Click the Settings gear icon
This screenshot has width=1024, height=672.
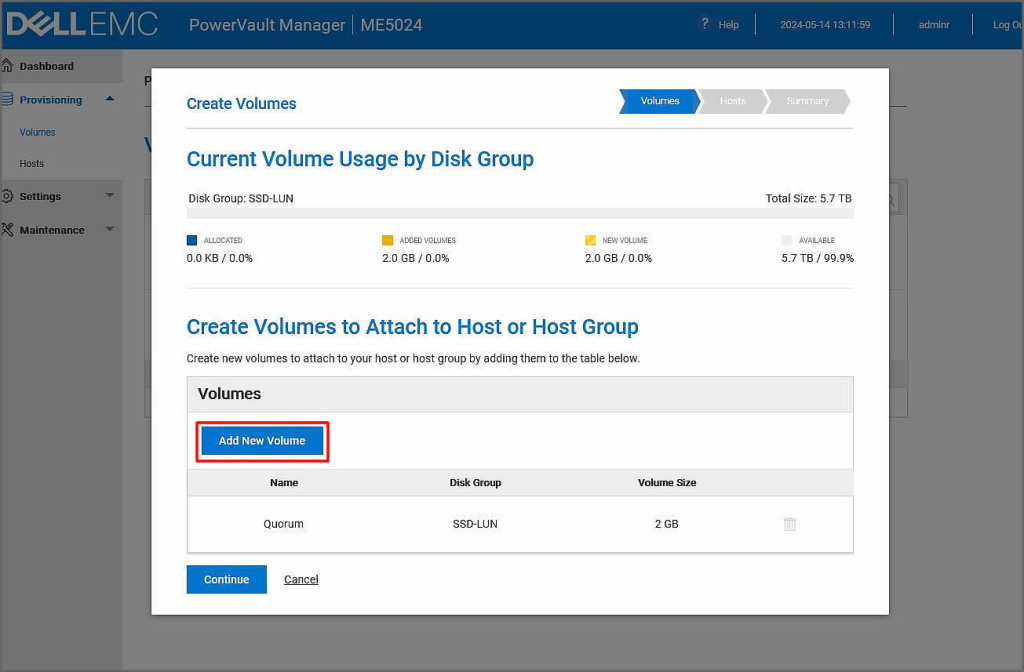(8, 196)
